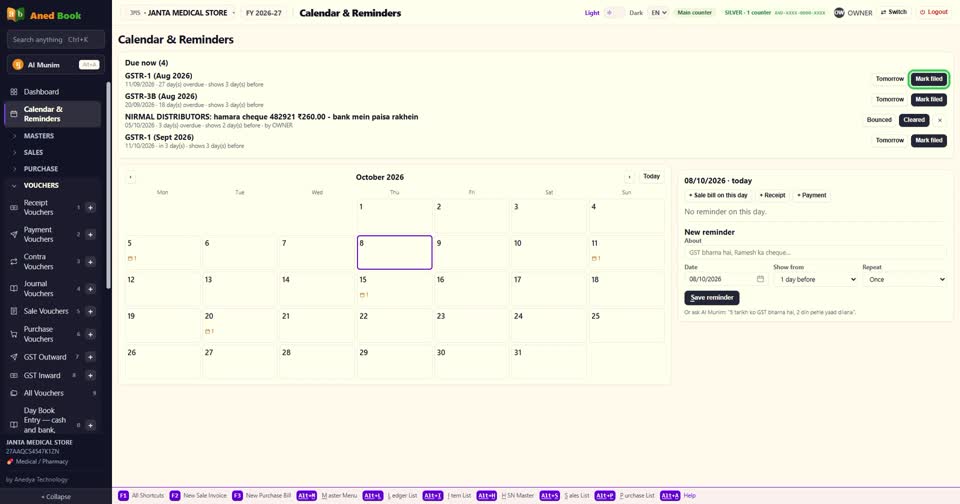
Task: Click the reminder Date field
Action: (727, 279)
